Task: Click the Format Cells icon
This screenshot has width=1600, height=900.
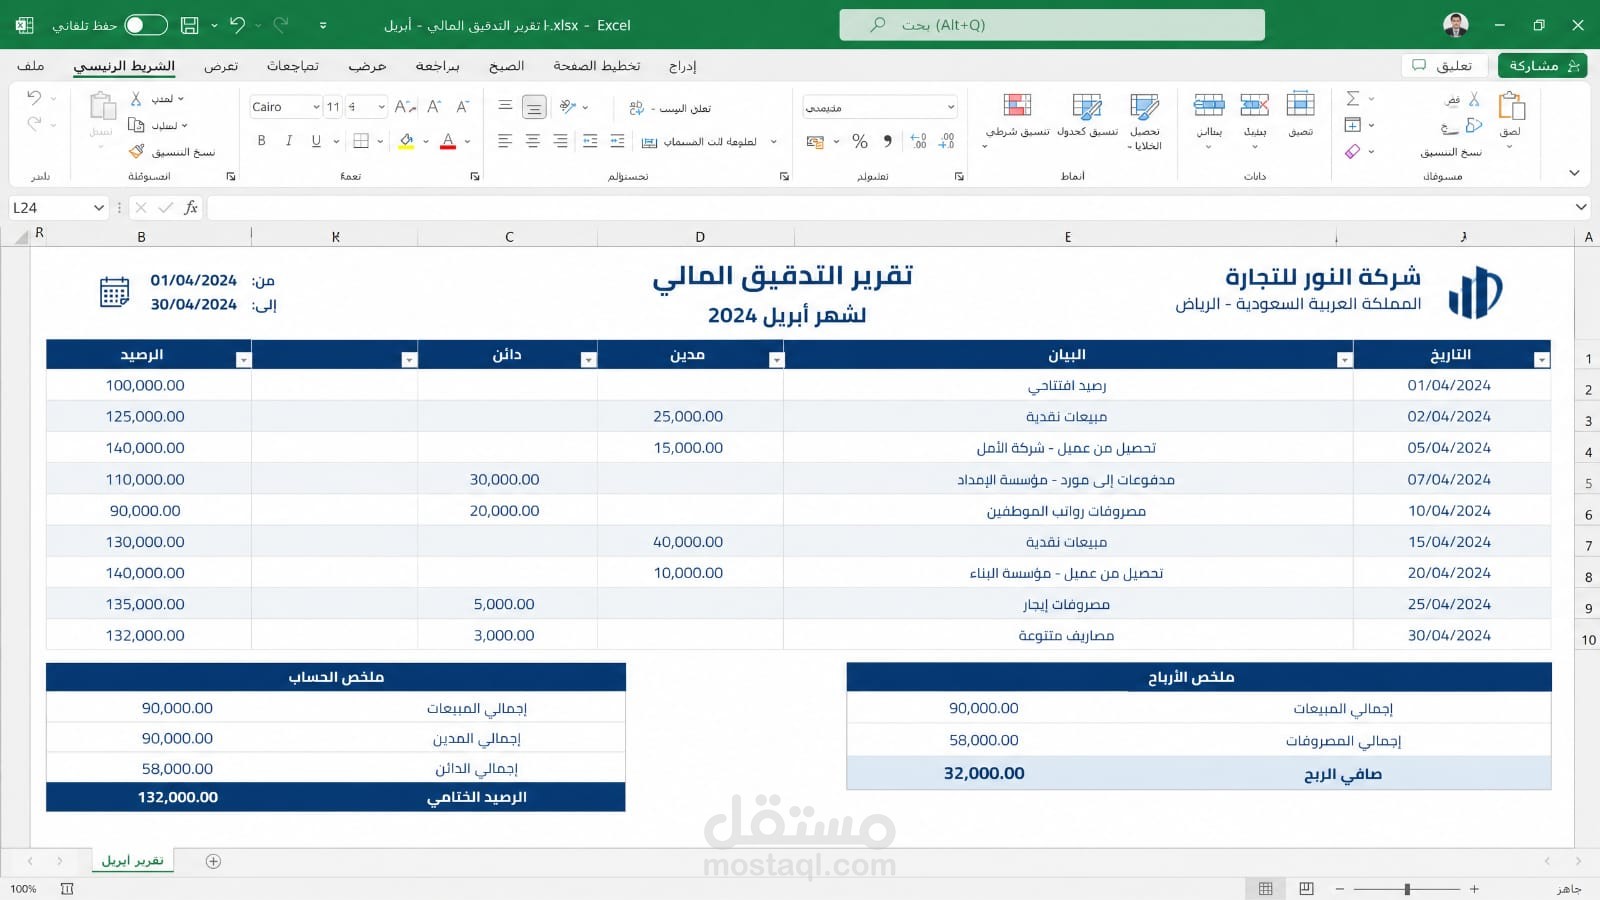Action: (x=1300, y=104)
